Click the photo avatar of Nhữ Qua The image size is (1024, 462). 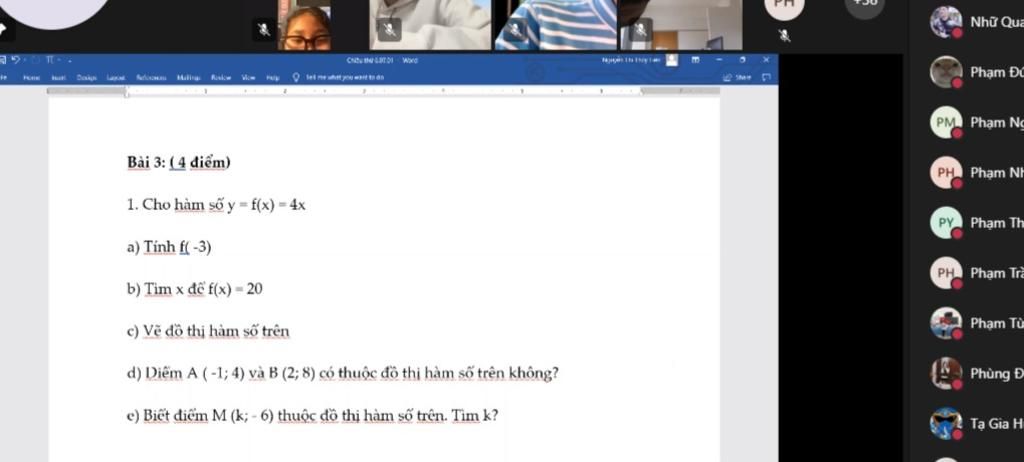coord(946,22)
